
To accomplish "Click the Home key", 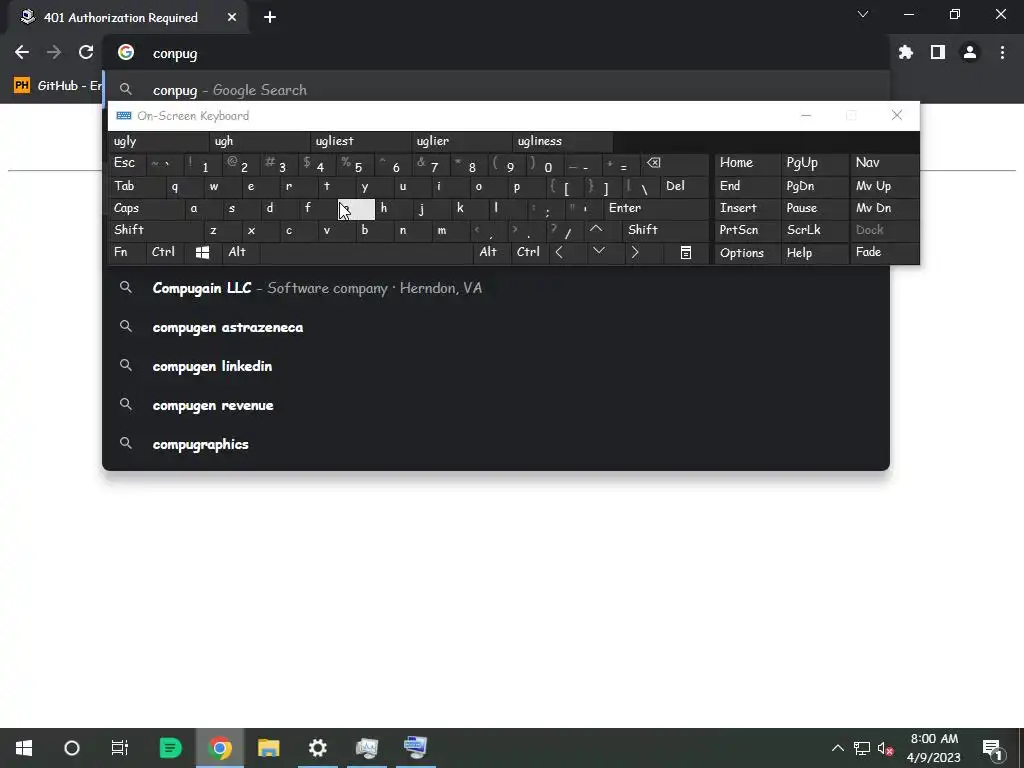I will [x=747, y=163].
